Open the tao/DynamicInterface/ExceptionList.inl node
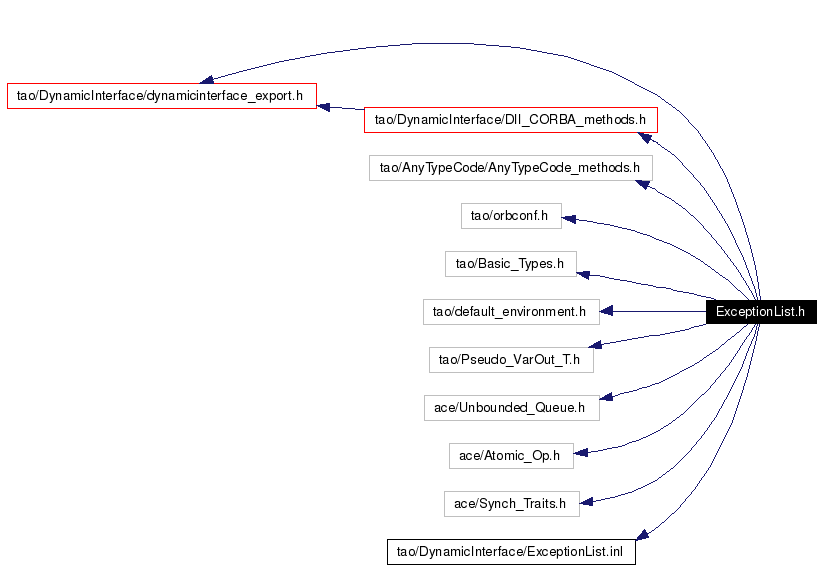This screenshot has height=569, width=824. click(x=511, y=552)
